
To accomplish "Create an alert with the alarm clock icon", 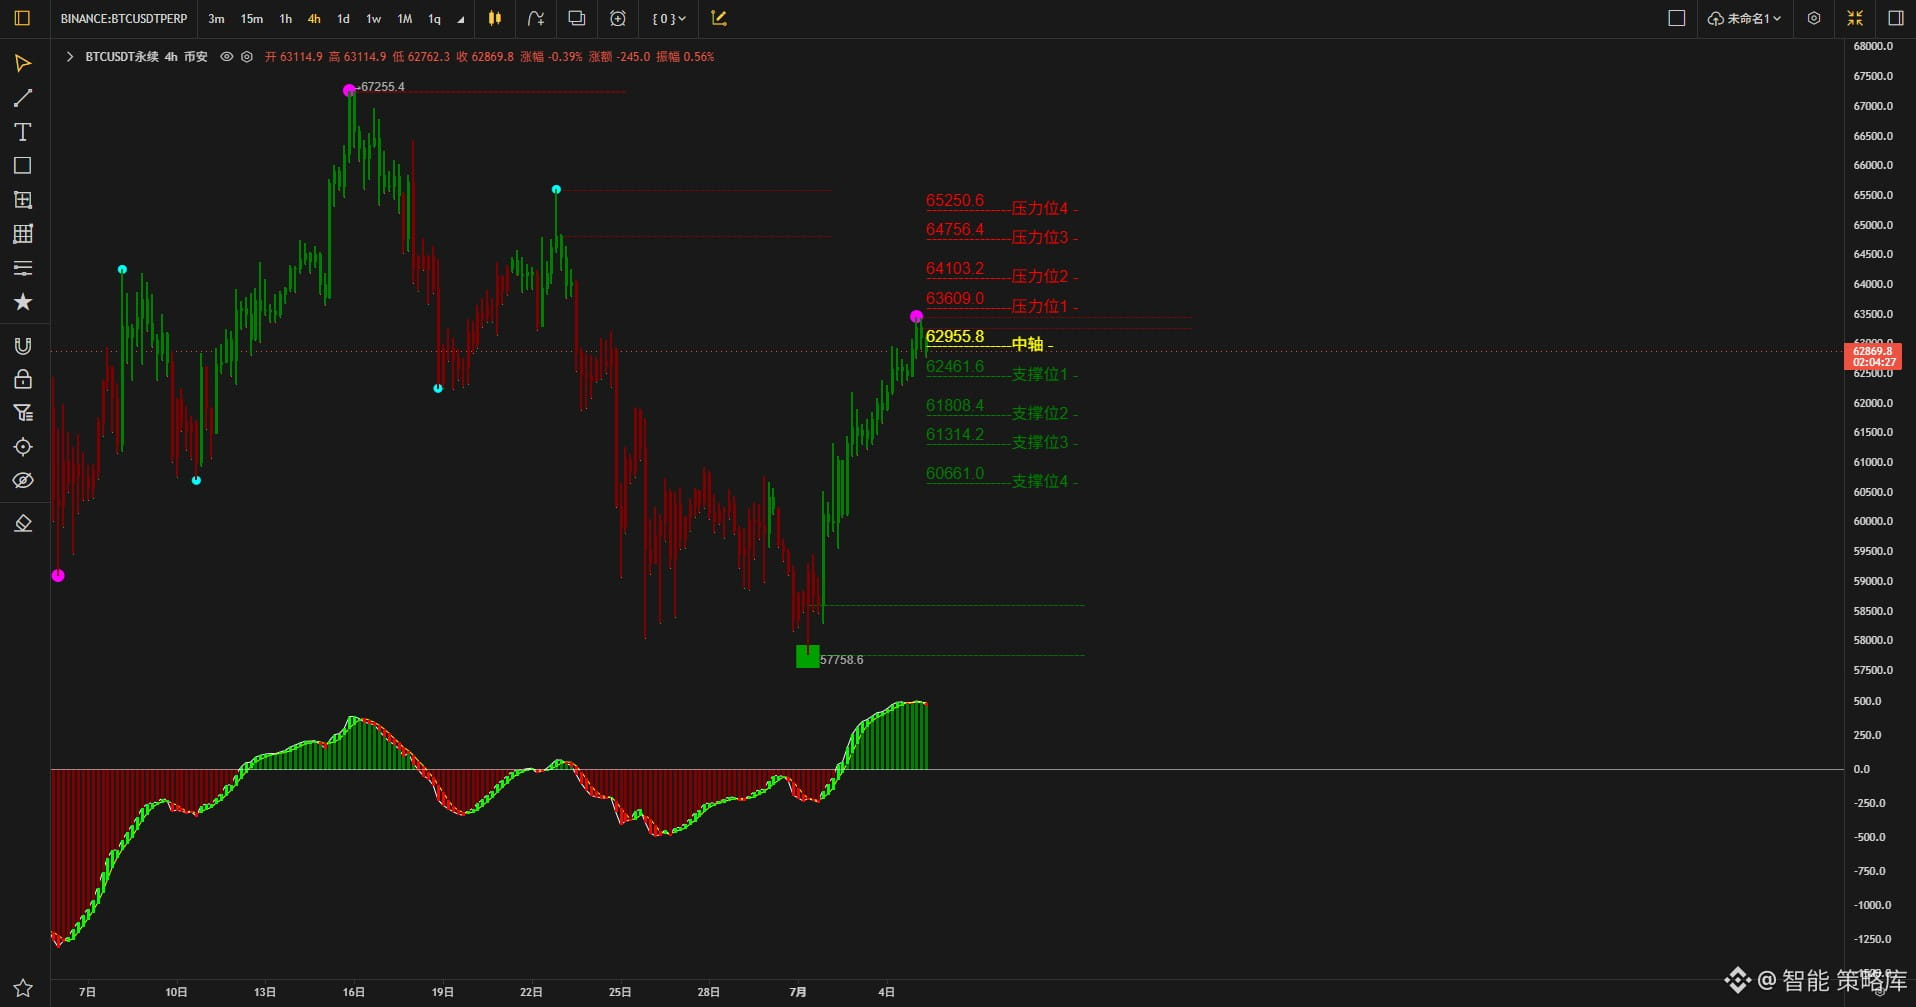I will click(x=618, y=18).
